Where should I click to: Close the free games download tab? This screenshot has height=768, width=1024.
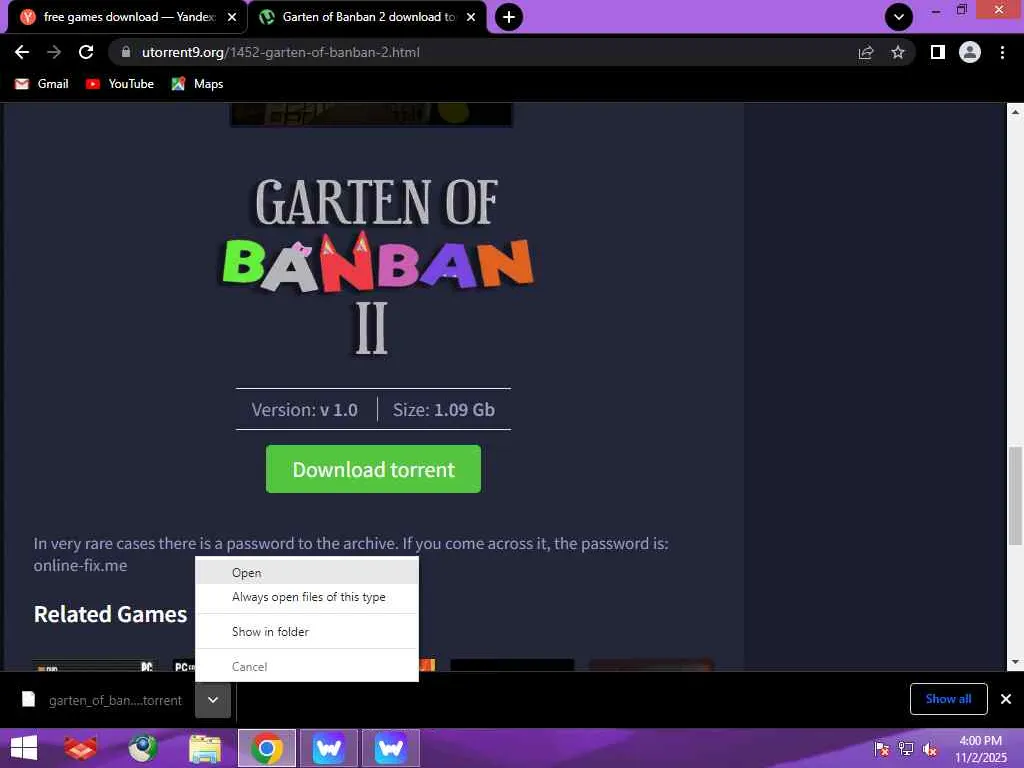(x=232, y=17)
